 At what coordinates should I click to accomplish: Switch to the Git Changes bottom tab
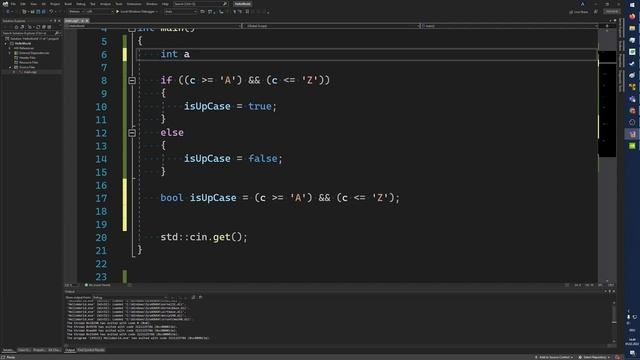click(54, 350)
